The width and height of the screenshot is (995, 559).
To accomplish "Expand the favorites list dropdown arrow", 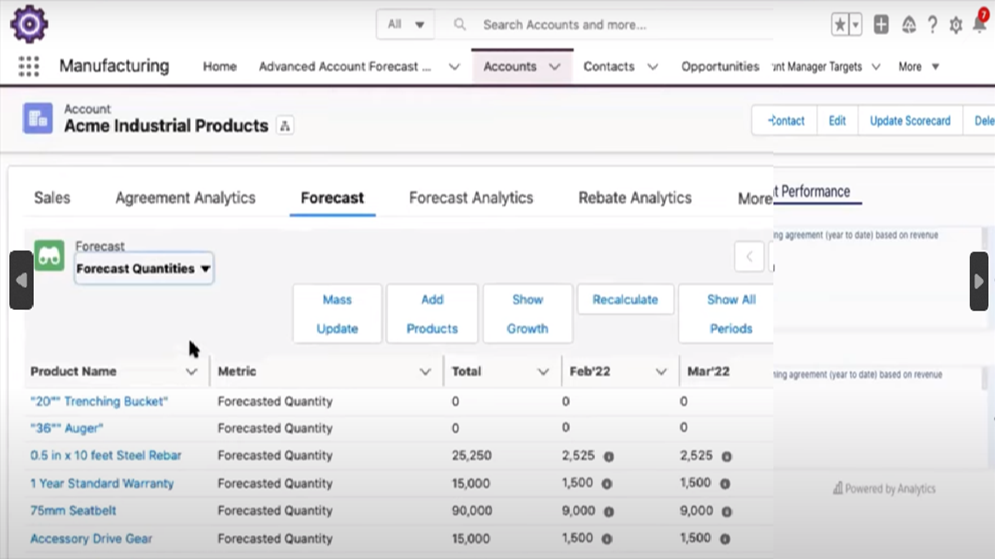I will pyautogui.click(x=855, y=25).
